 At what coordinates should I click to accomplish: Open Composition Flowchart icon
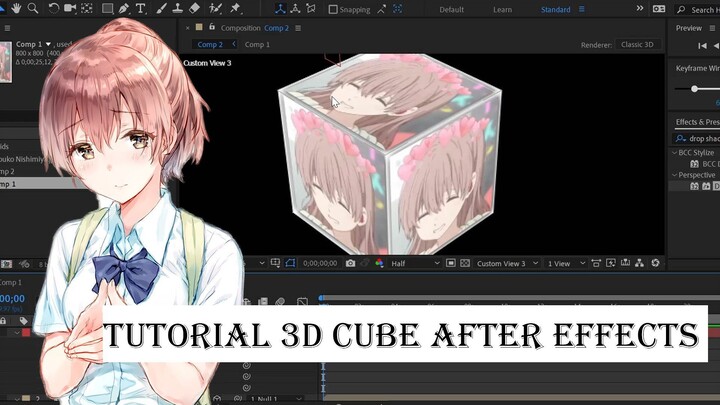click(640, 263)
